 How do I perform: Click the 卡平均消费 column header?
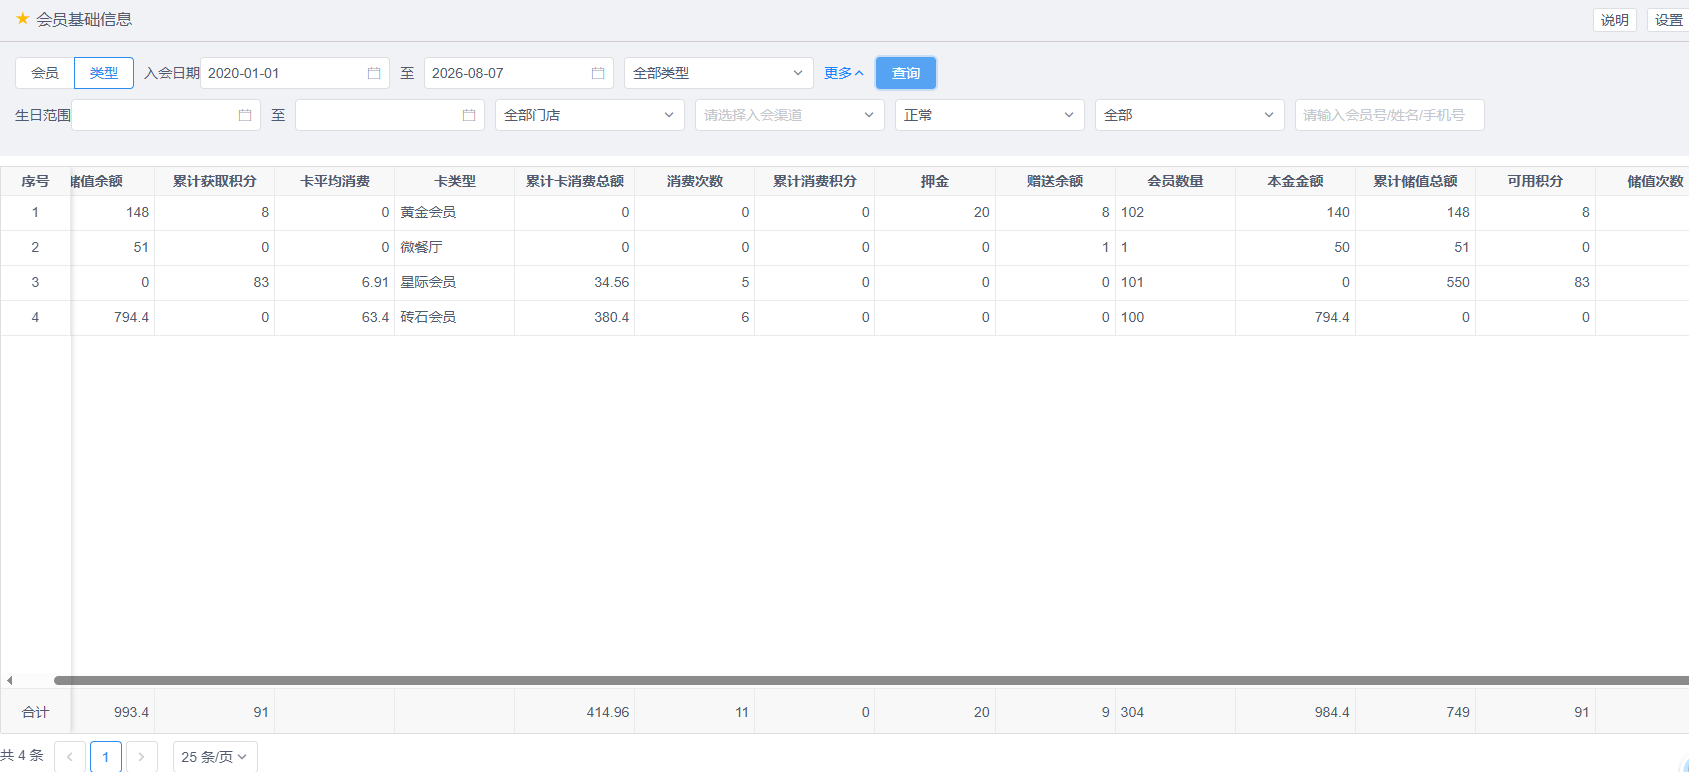(335, 181)
